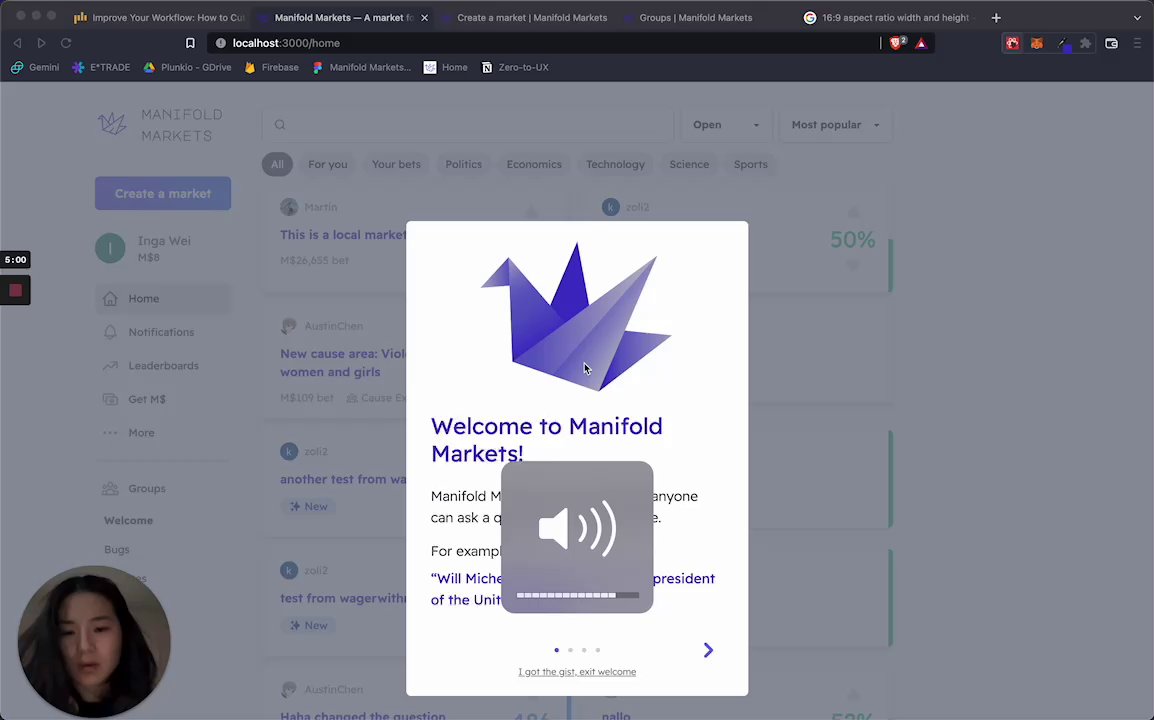Reload the page with refresh icon
Screen dimensions: 1154x720
point(66,43)
